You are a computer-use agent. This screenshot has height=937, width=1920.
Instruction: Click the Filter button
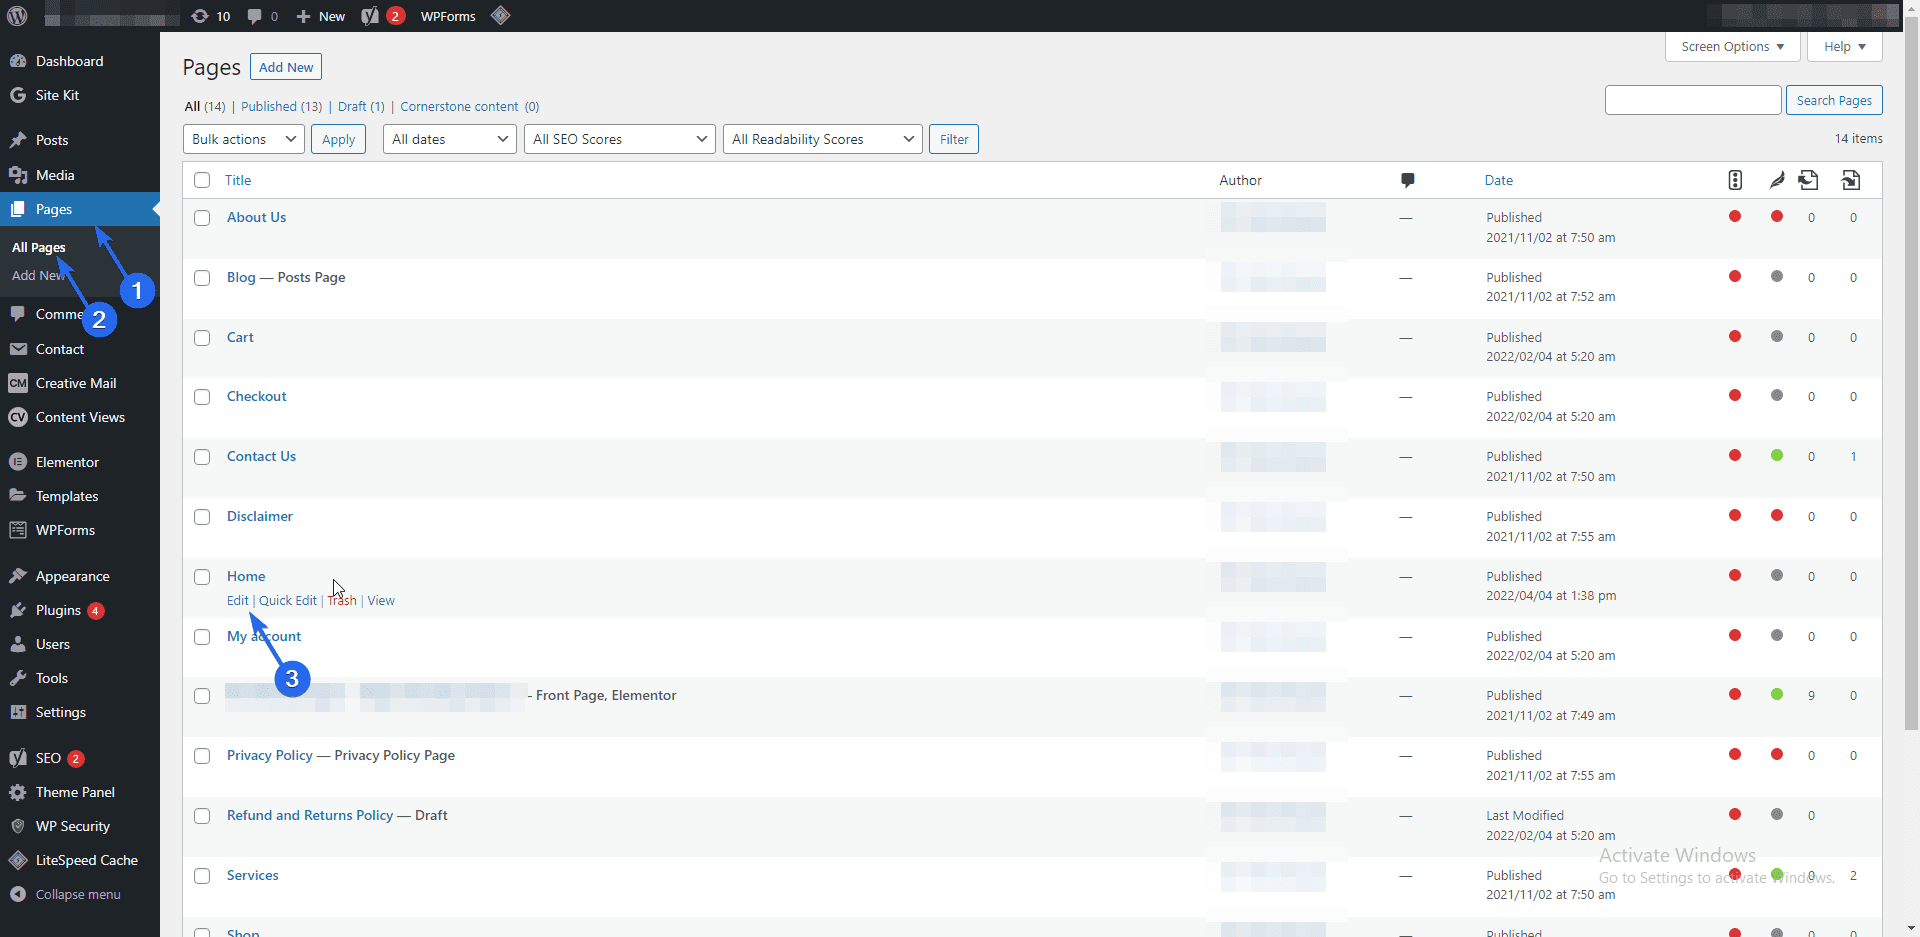(x=954, y=139)
